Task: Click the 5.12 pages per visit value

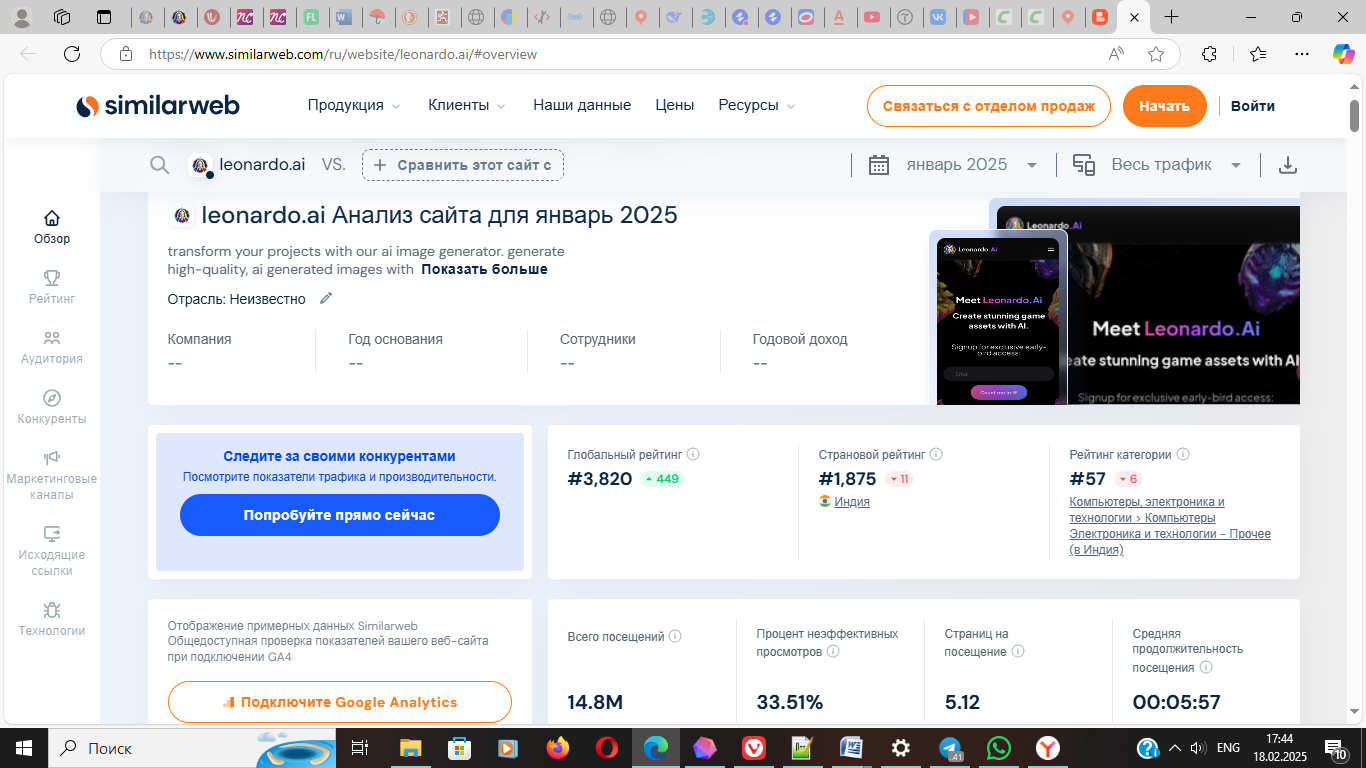Action: pos(962,702)
